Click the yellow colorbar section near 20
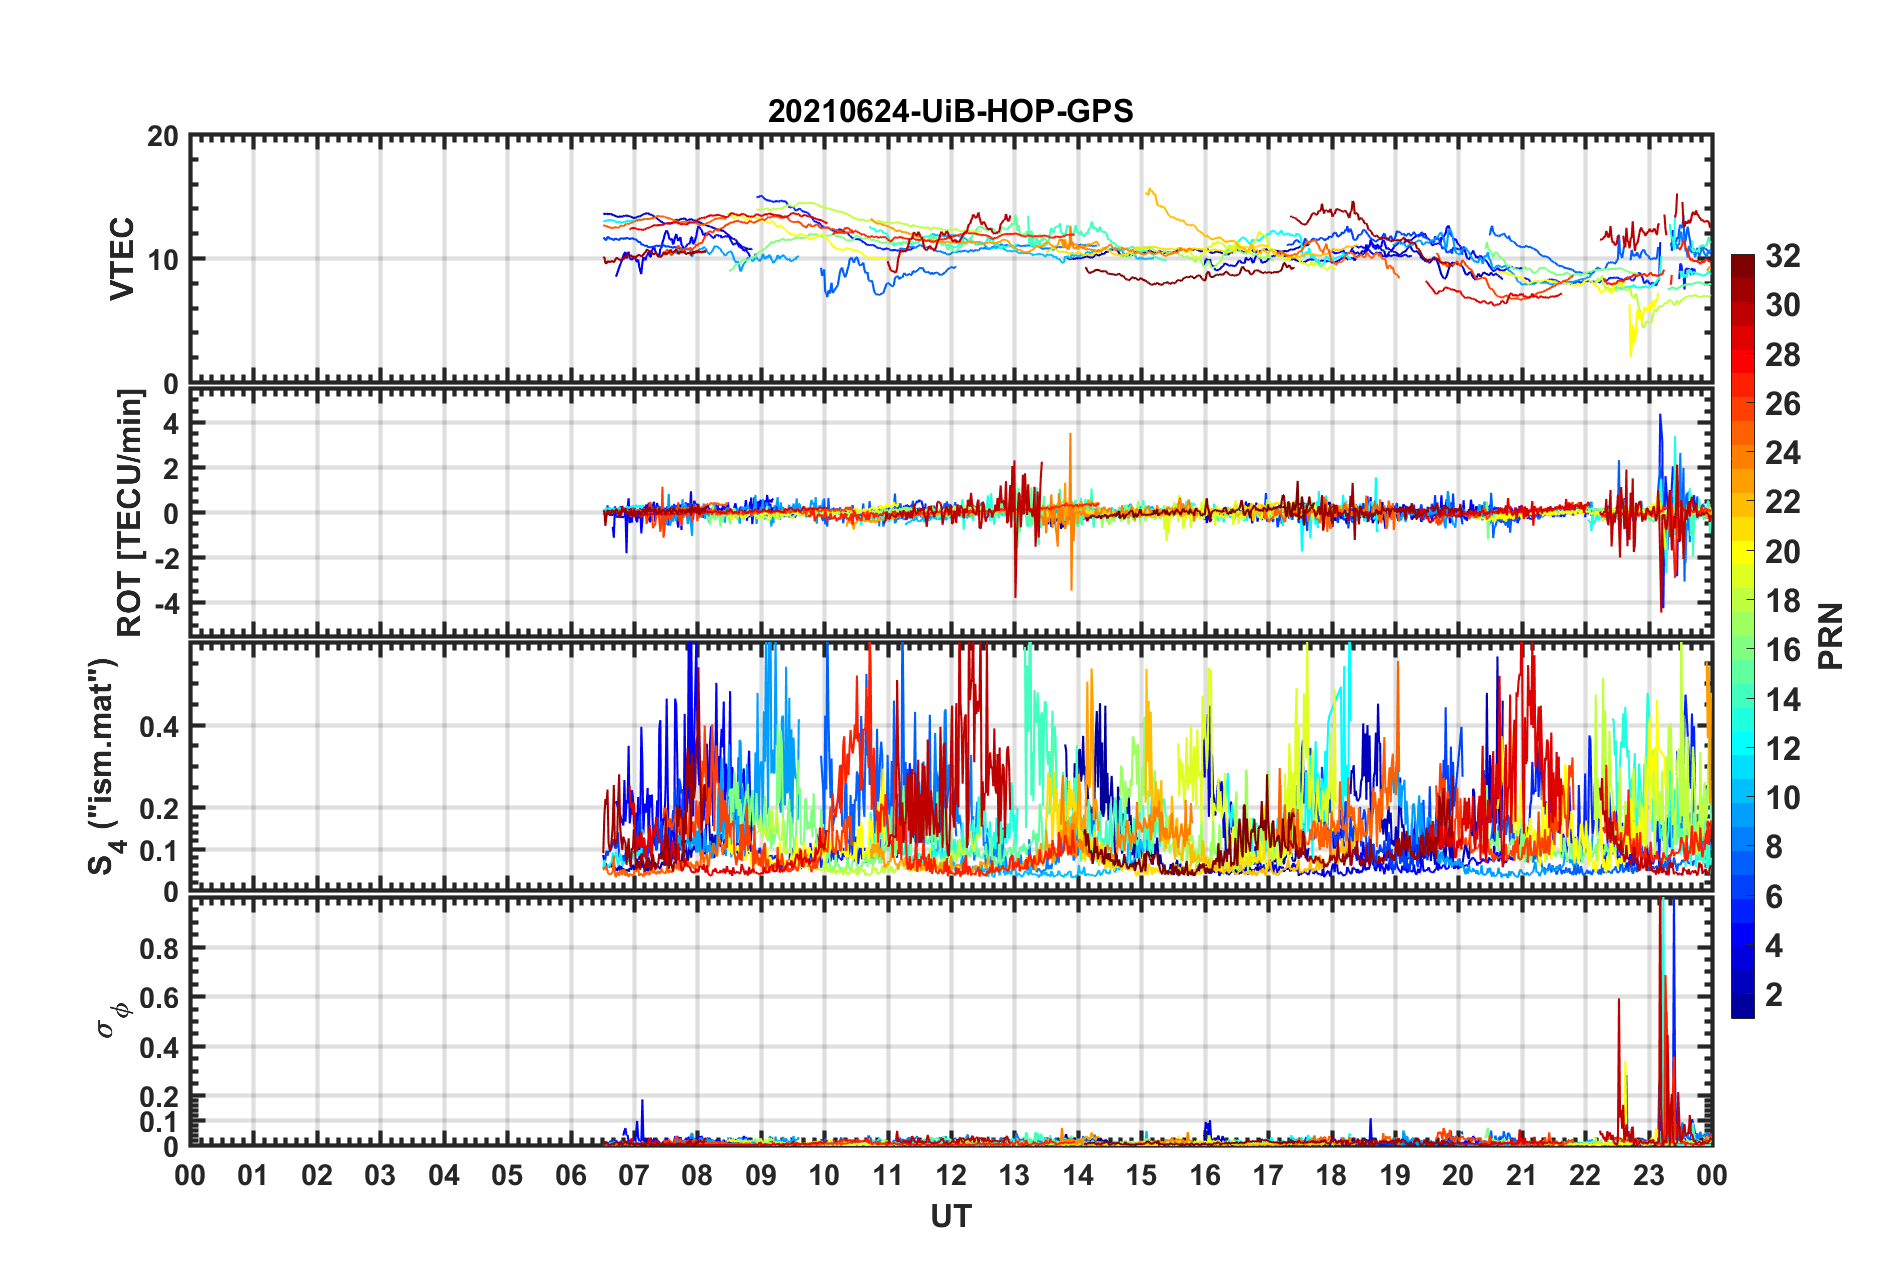 coord(1742,552)
